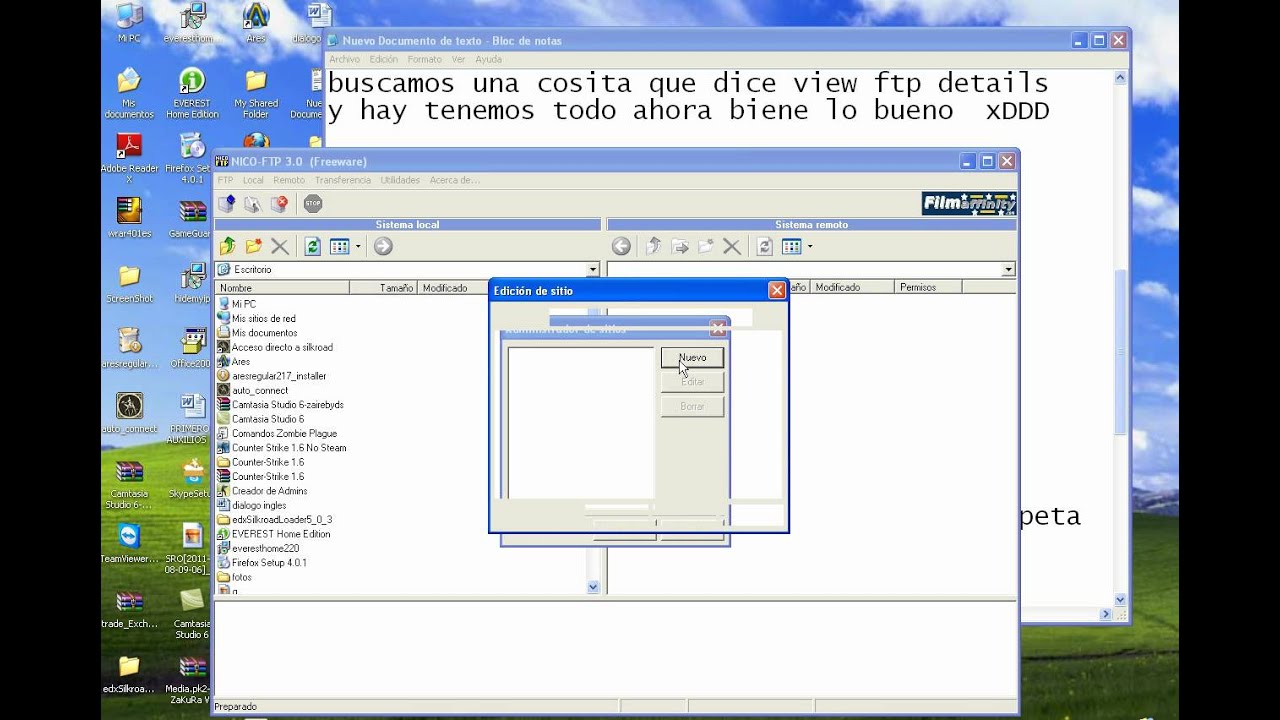This screenshot has width=1280, height=720.
Task: Select Mis sitios de red in list
Action: click(x=264, y=318)
